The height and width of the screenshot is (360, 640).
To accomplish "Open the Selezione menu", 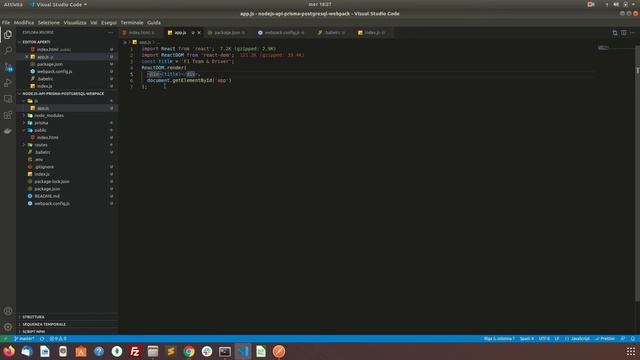I will [49, 22].
